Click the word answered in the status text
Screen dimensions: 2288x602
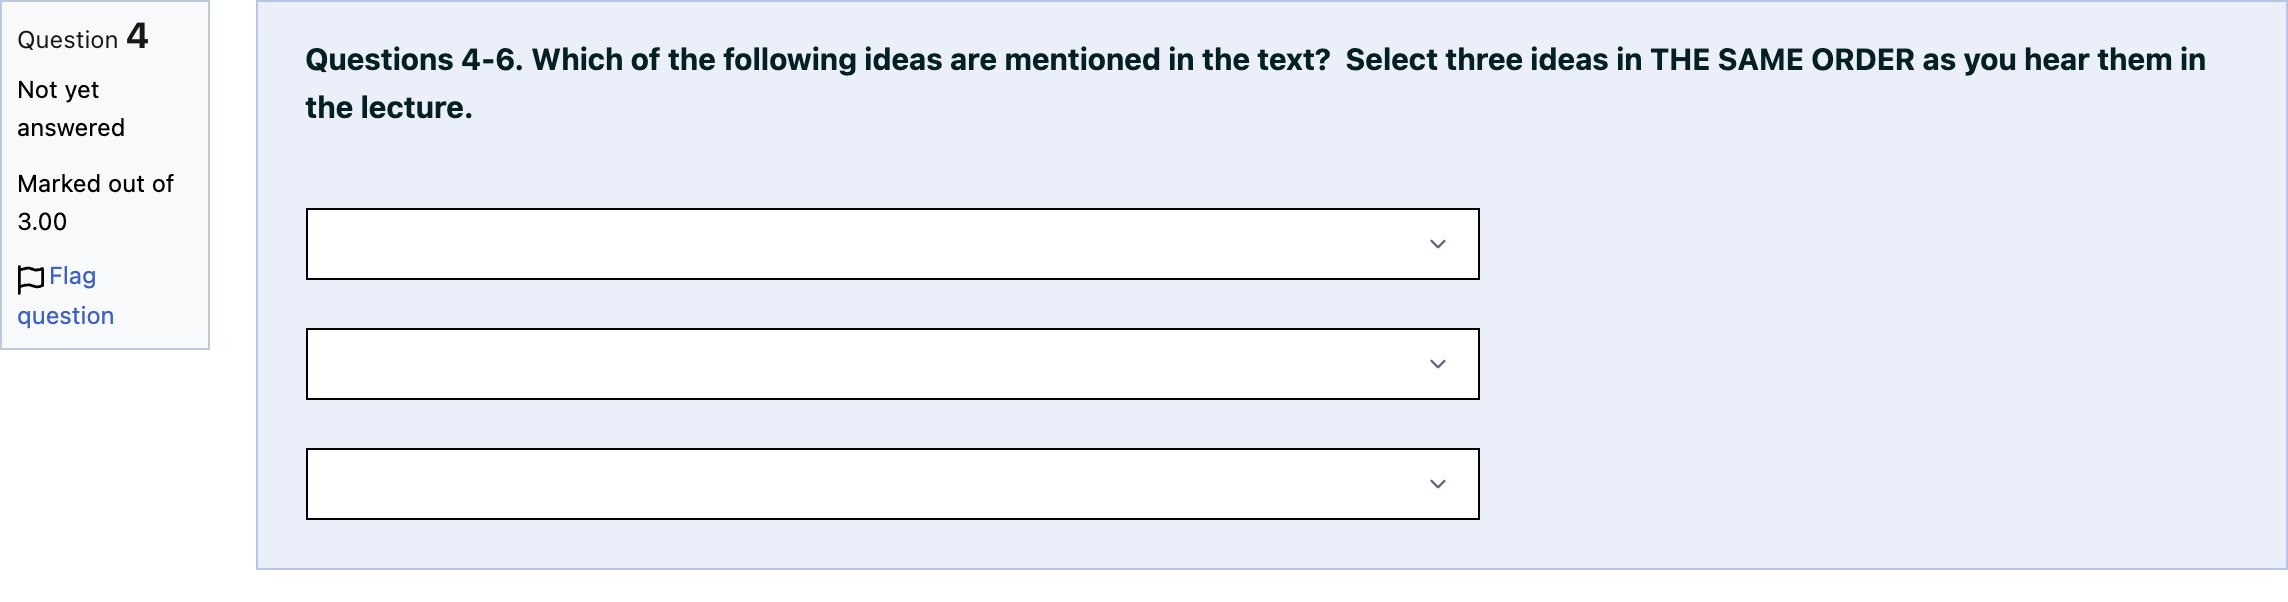(71, 128)
